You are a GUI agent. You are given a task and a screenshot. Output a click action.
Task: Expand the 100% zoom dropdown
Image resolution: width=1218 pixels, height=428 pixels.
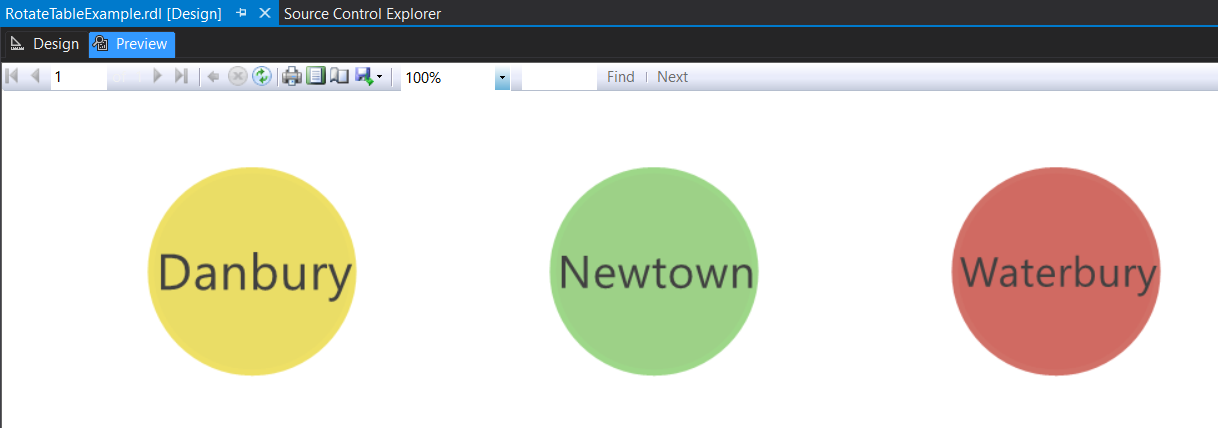point(502,78)
